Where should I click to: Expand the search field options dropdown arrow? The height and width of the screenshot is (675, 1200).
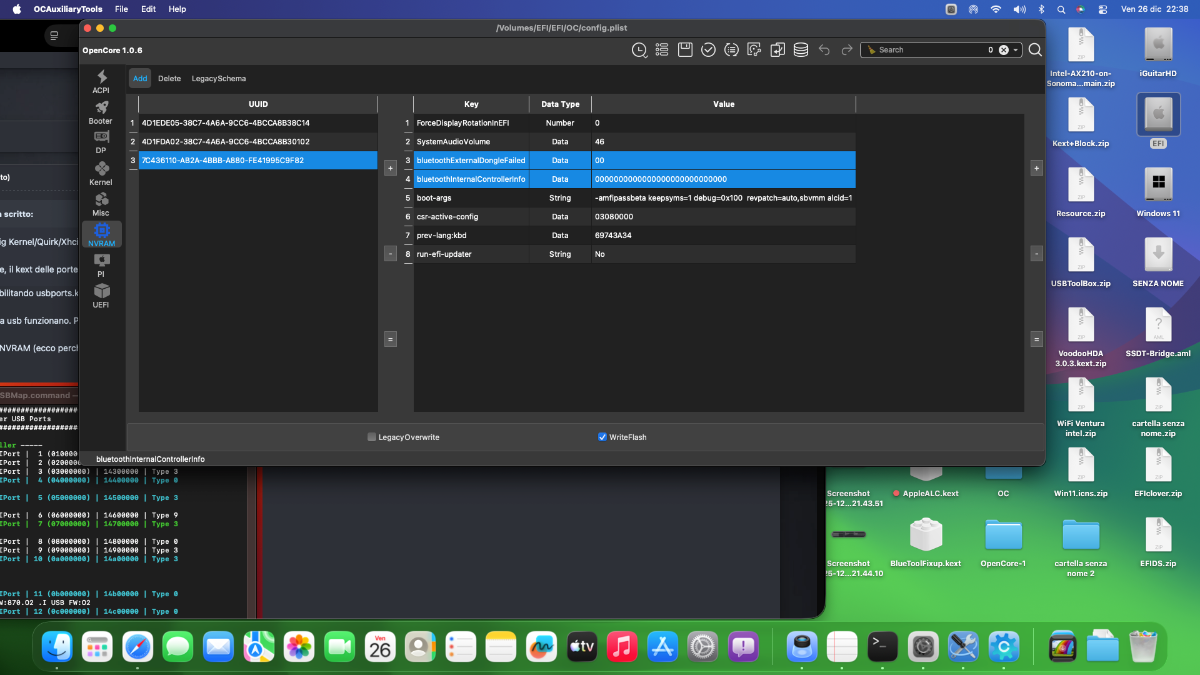[1017, 49]
